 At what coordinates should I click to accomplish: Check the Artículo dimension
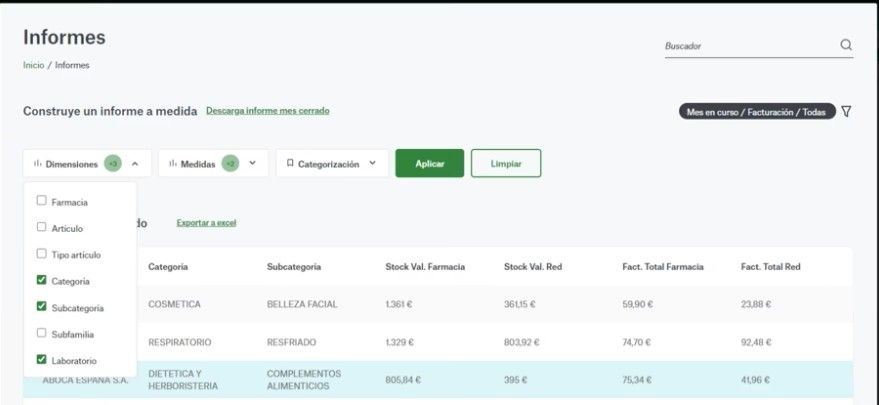click(41, 228)
